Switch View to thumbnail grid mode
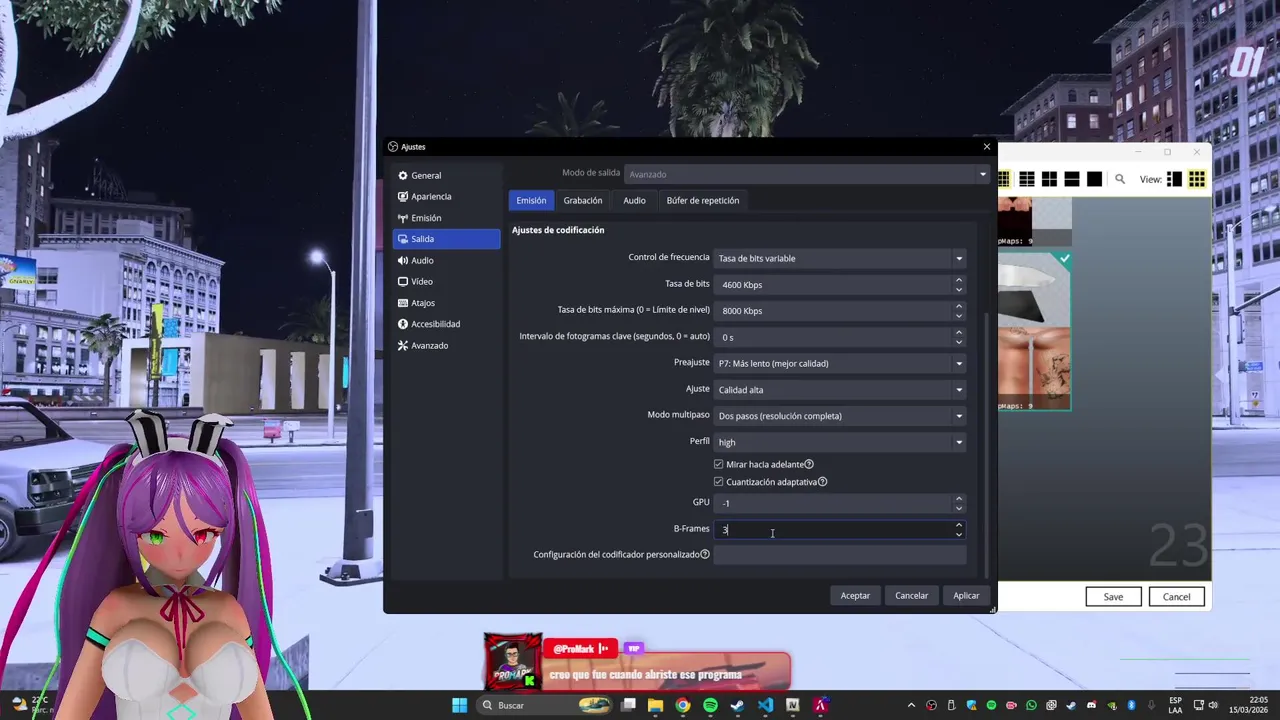The image size is (1280, 720). coord(1197,179)
